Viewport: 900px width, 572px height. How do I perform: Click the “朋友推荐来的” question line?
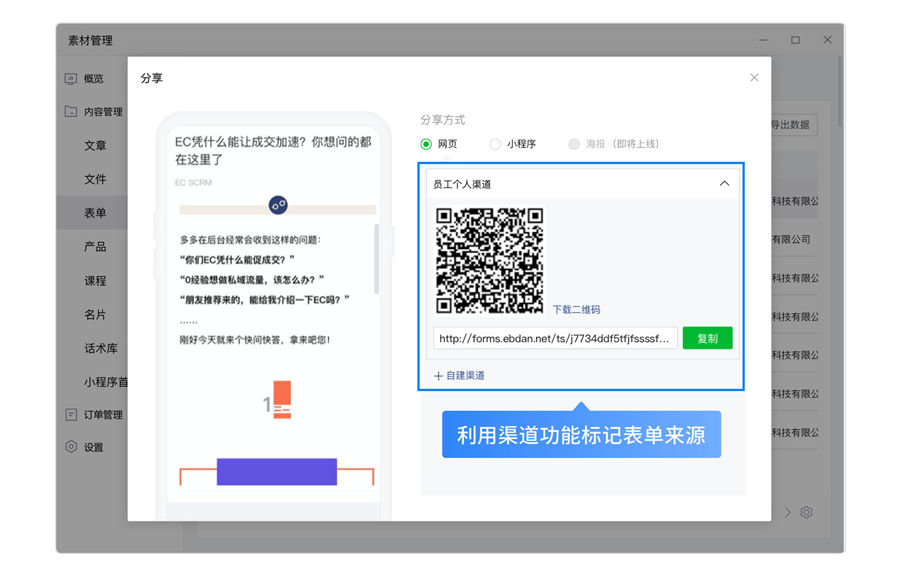point(265,300)
